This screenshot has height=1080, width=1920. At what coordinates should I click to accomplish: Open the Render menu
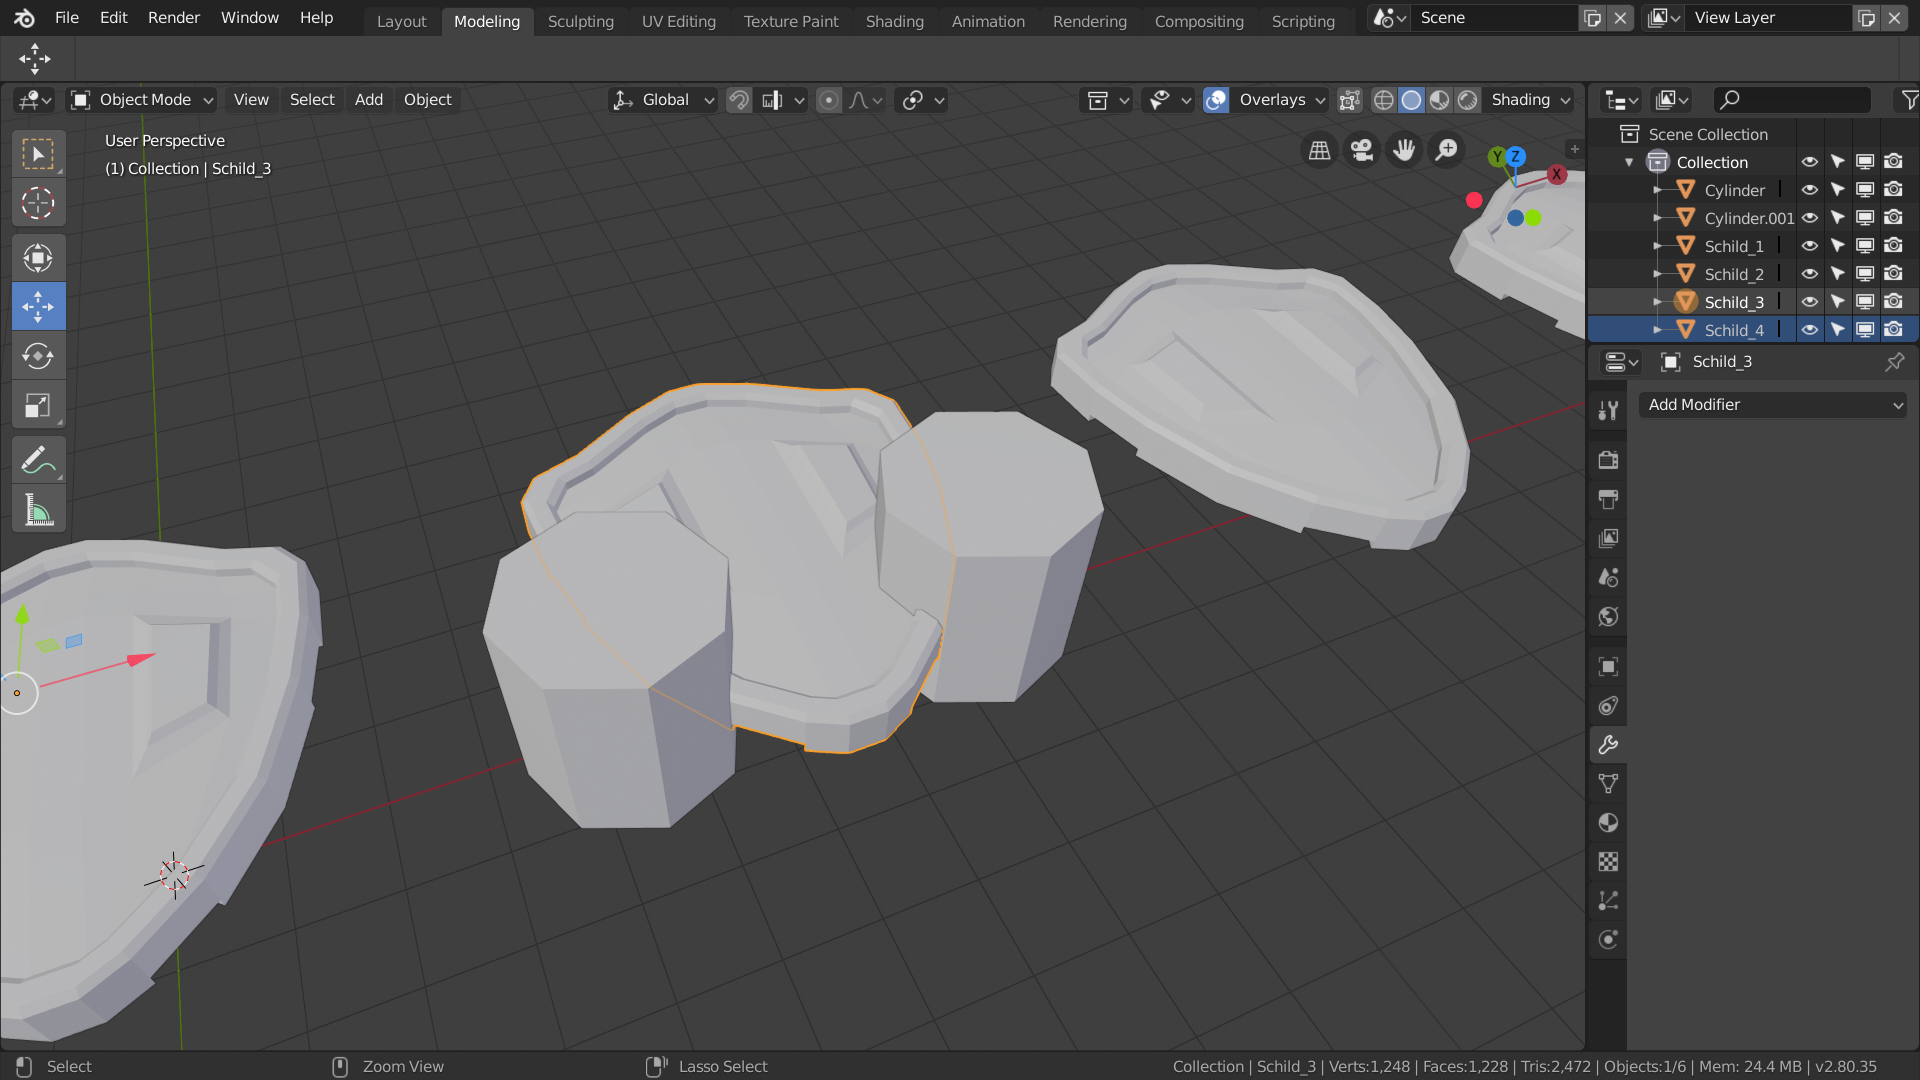pyautogui.click(x=174, y=18)
